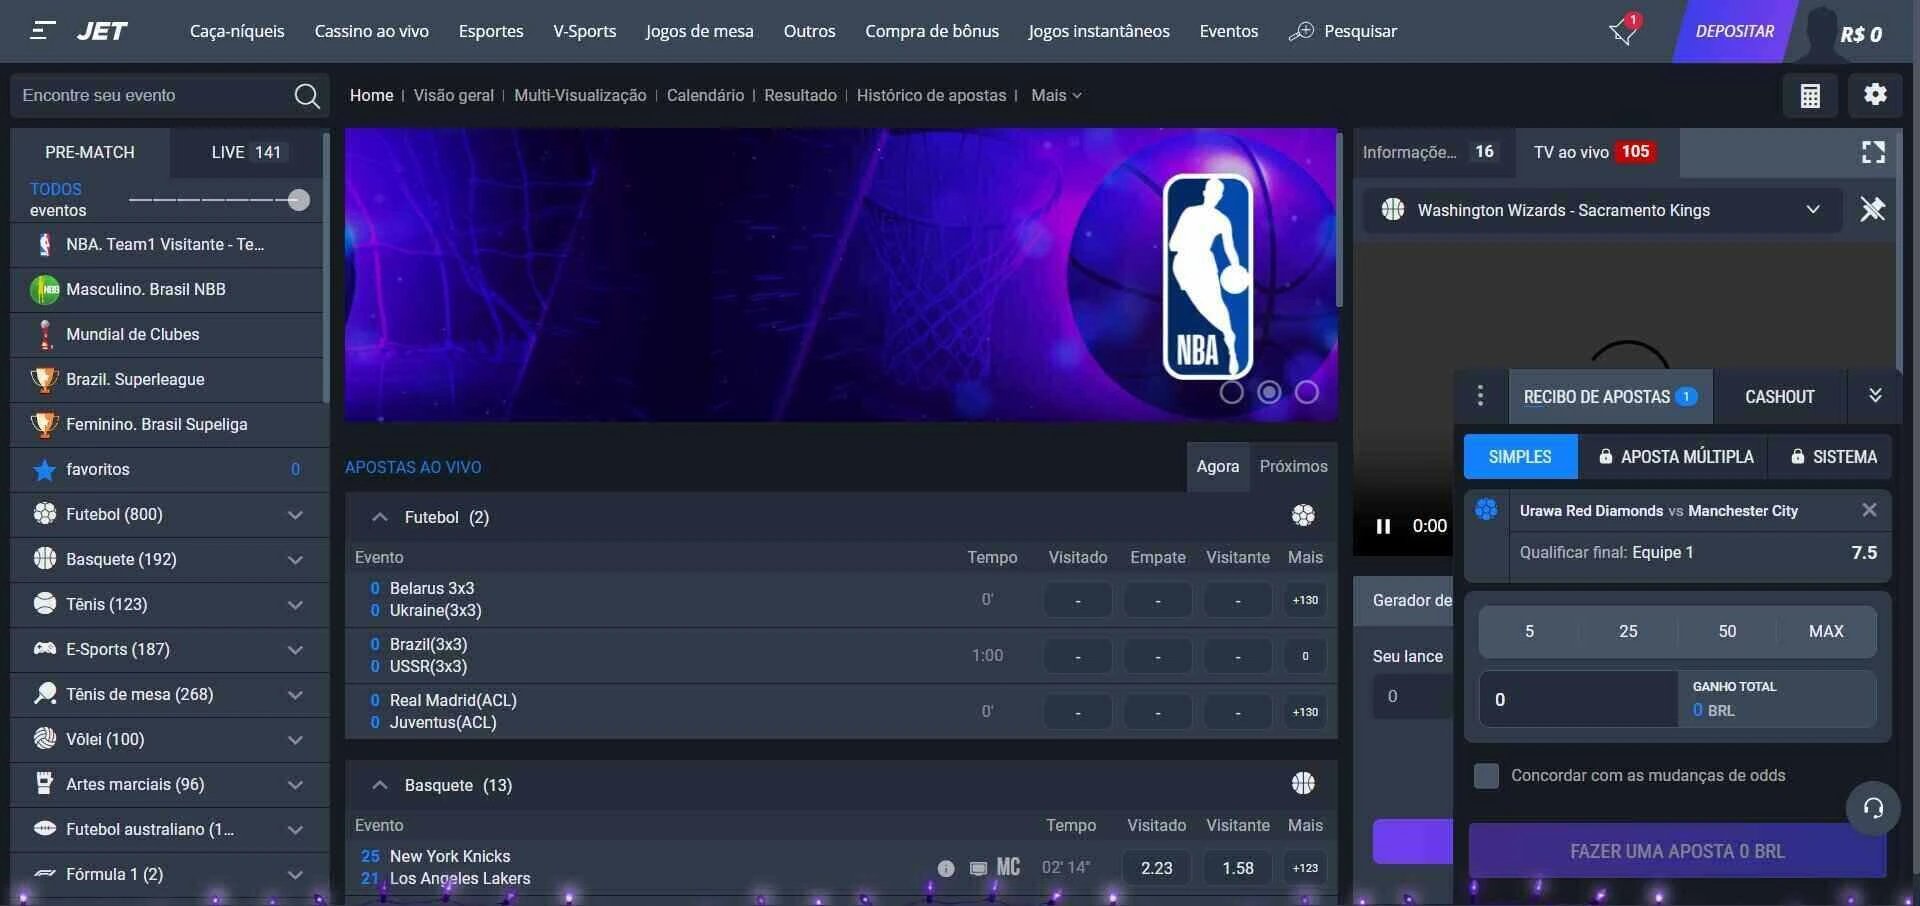Expand Tênis (123) sports category
This screenshot has height=906, width=1920.
[x=169, y=604]
